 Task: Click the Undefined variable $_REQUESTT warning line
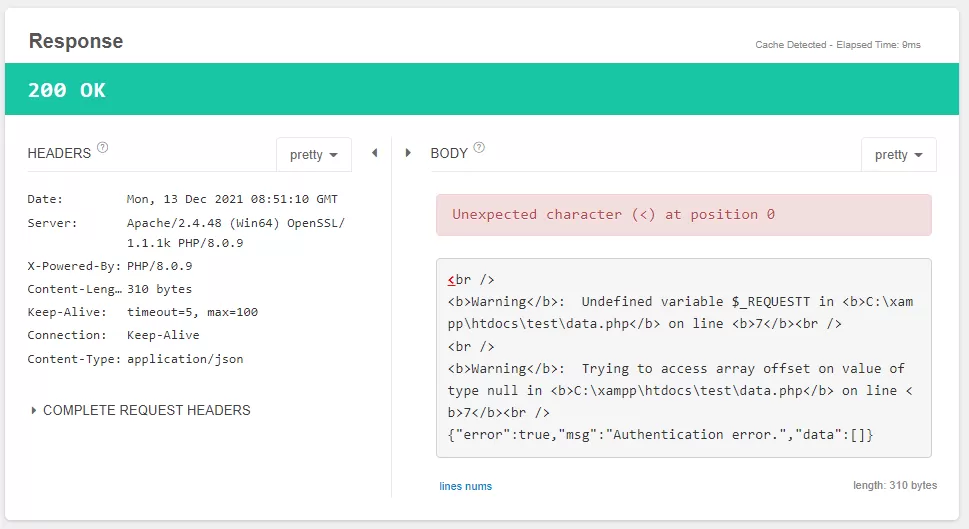point(680,313)
